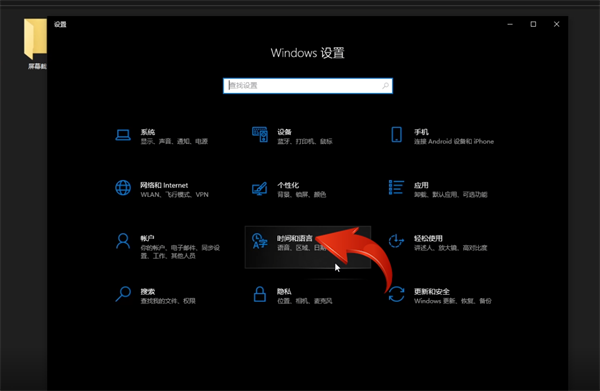This screenshot has width=600, height=391.
Task: Maximize the Settings window
Action: point(533,24)
